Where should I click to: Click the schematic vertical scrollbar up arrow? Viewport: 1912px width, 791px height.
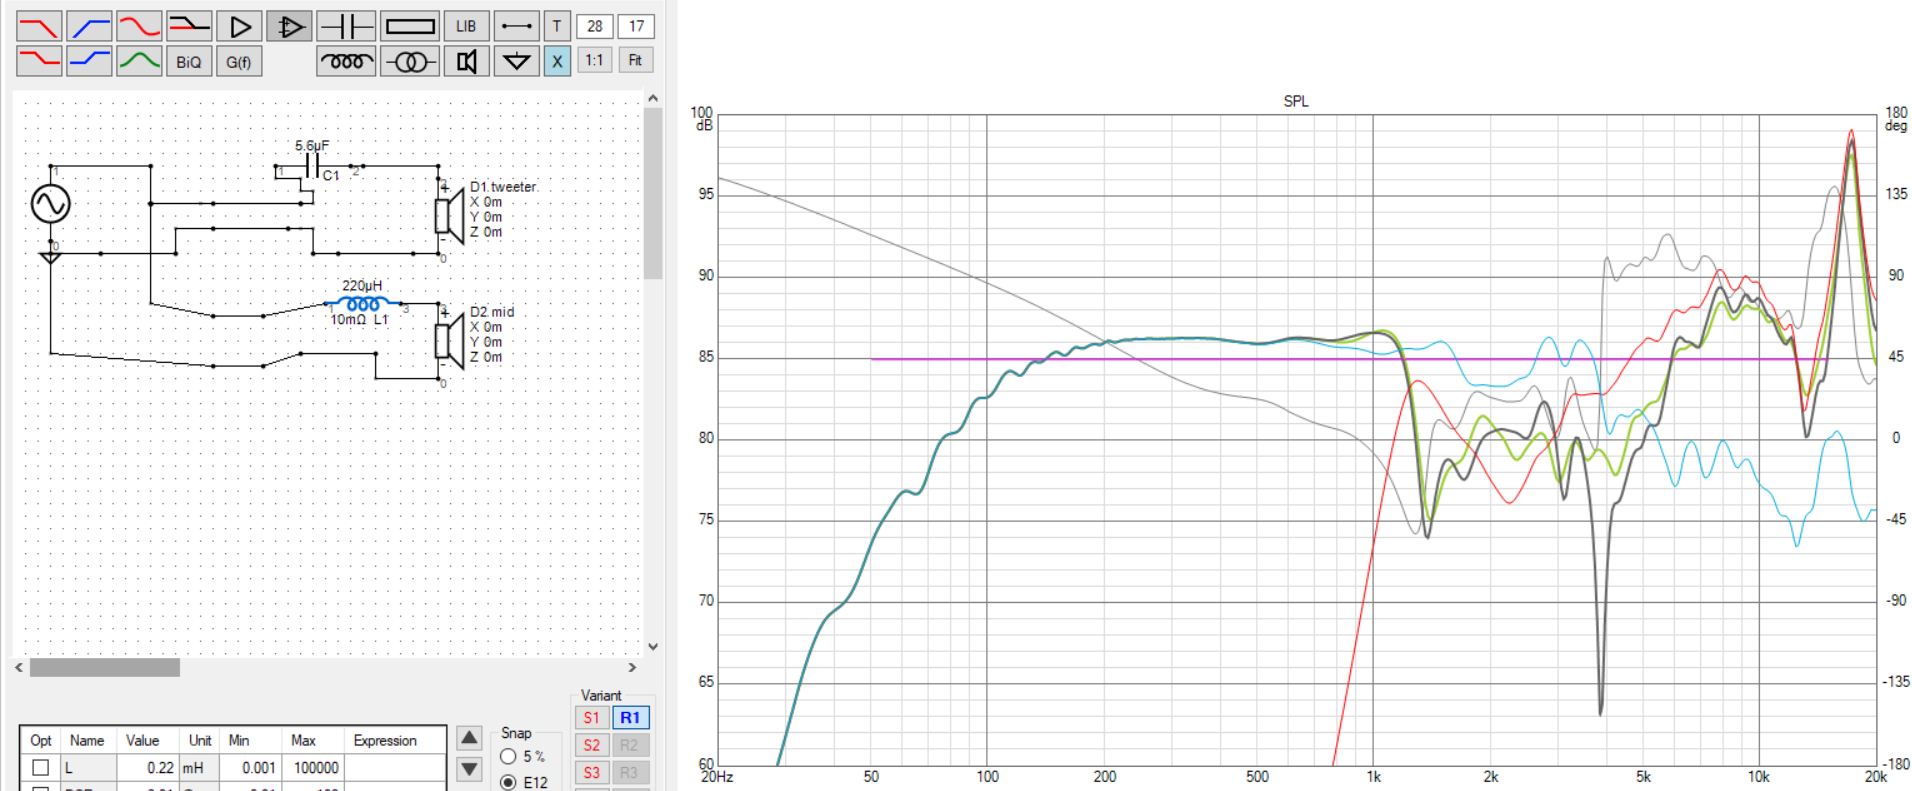653,98
